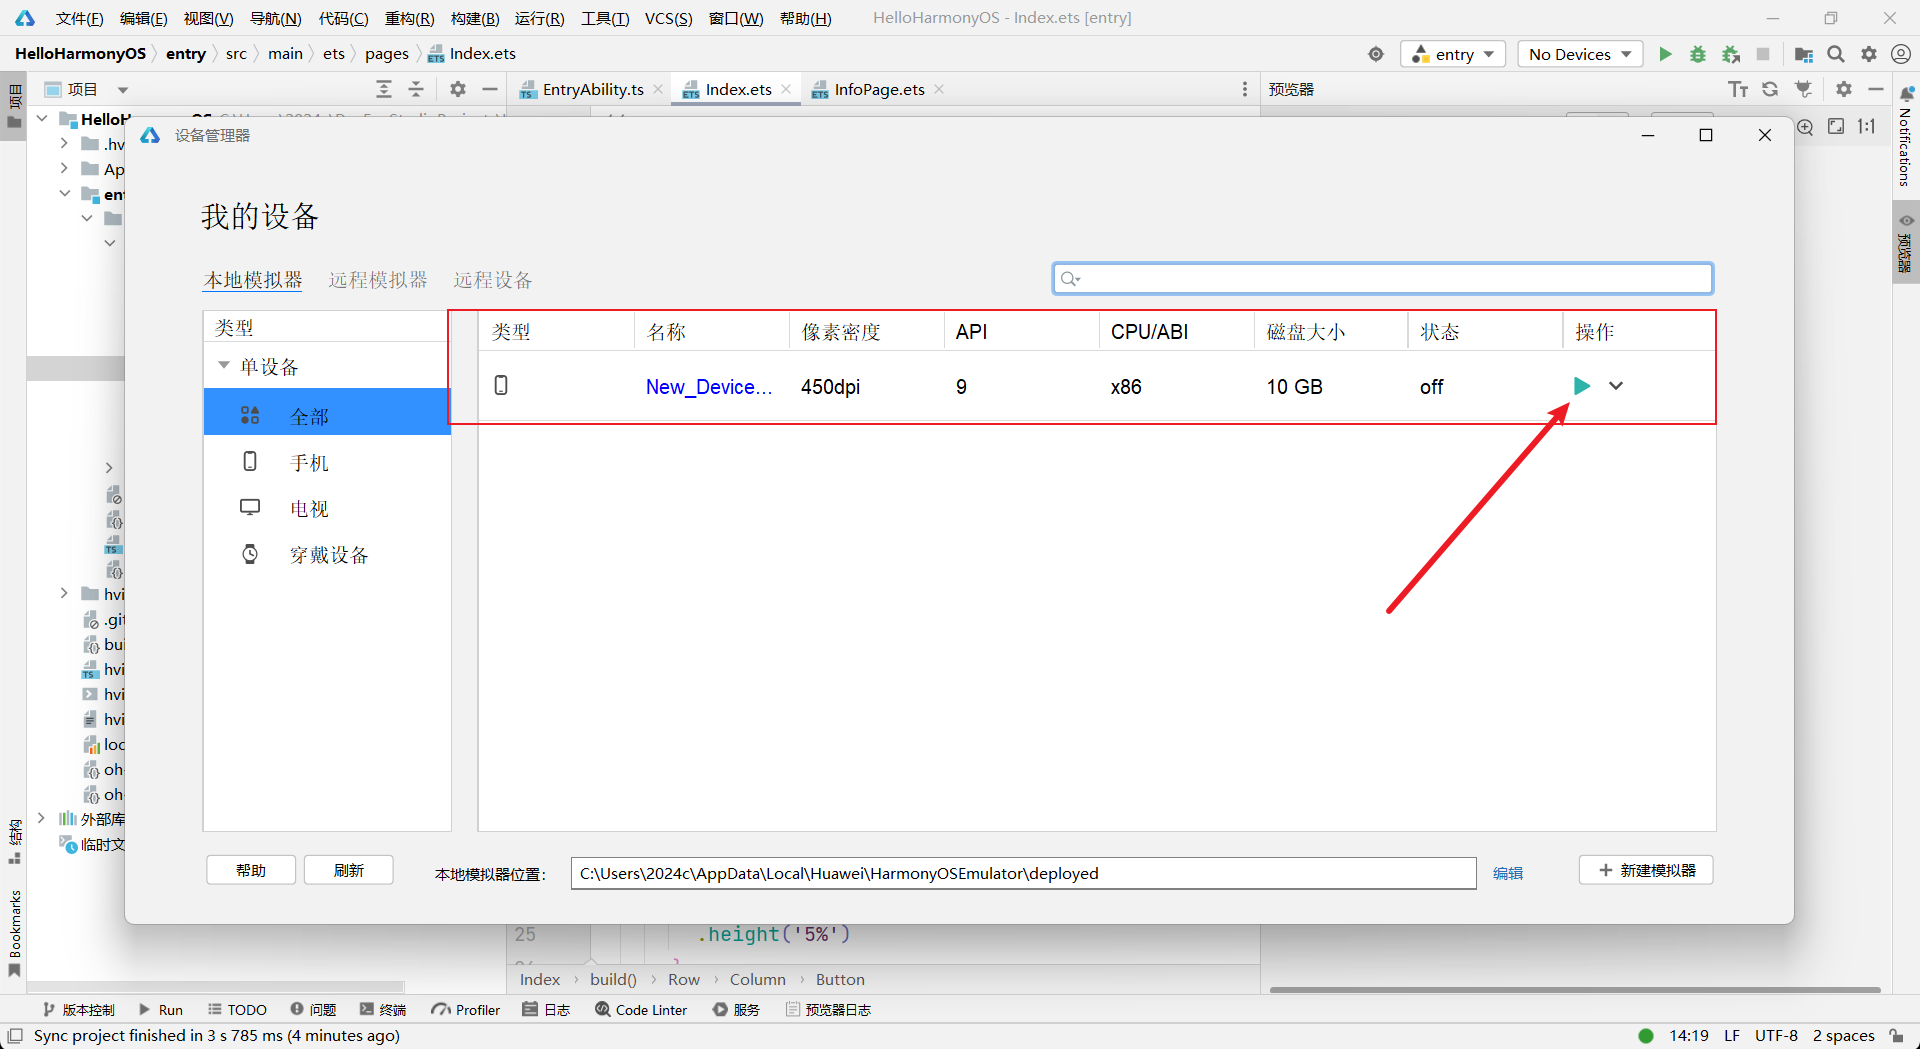The width and height of the screenshot is (1920, 1049).
Task: Collapse the 单设备 category group
Action: click(224, 366)
